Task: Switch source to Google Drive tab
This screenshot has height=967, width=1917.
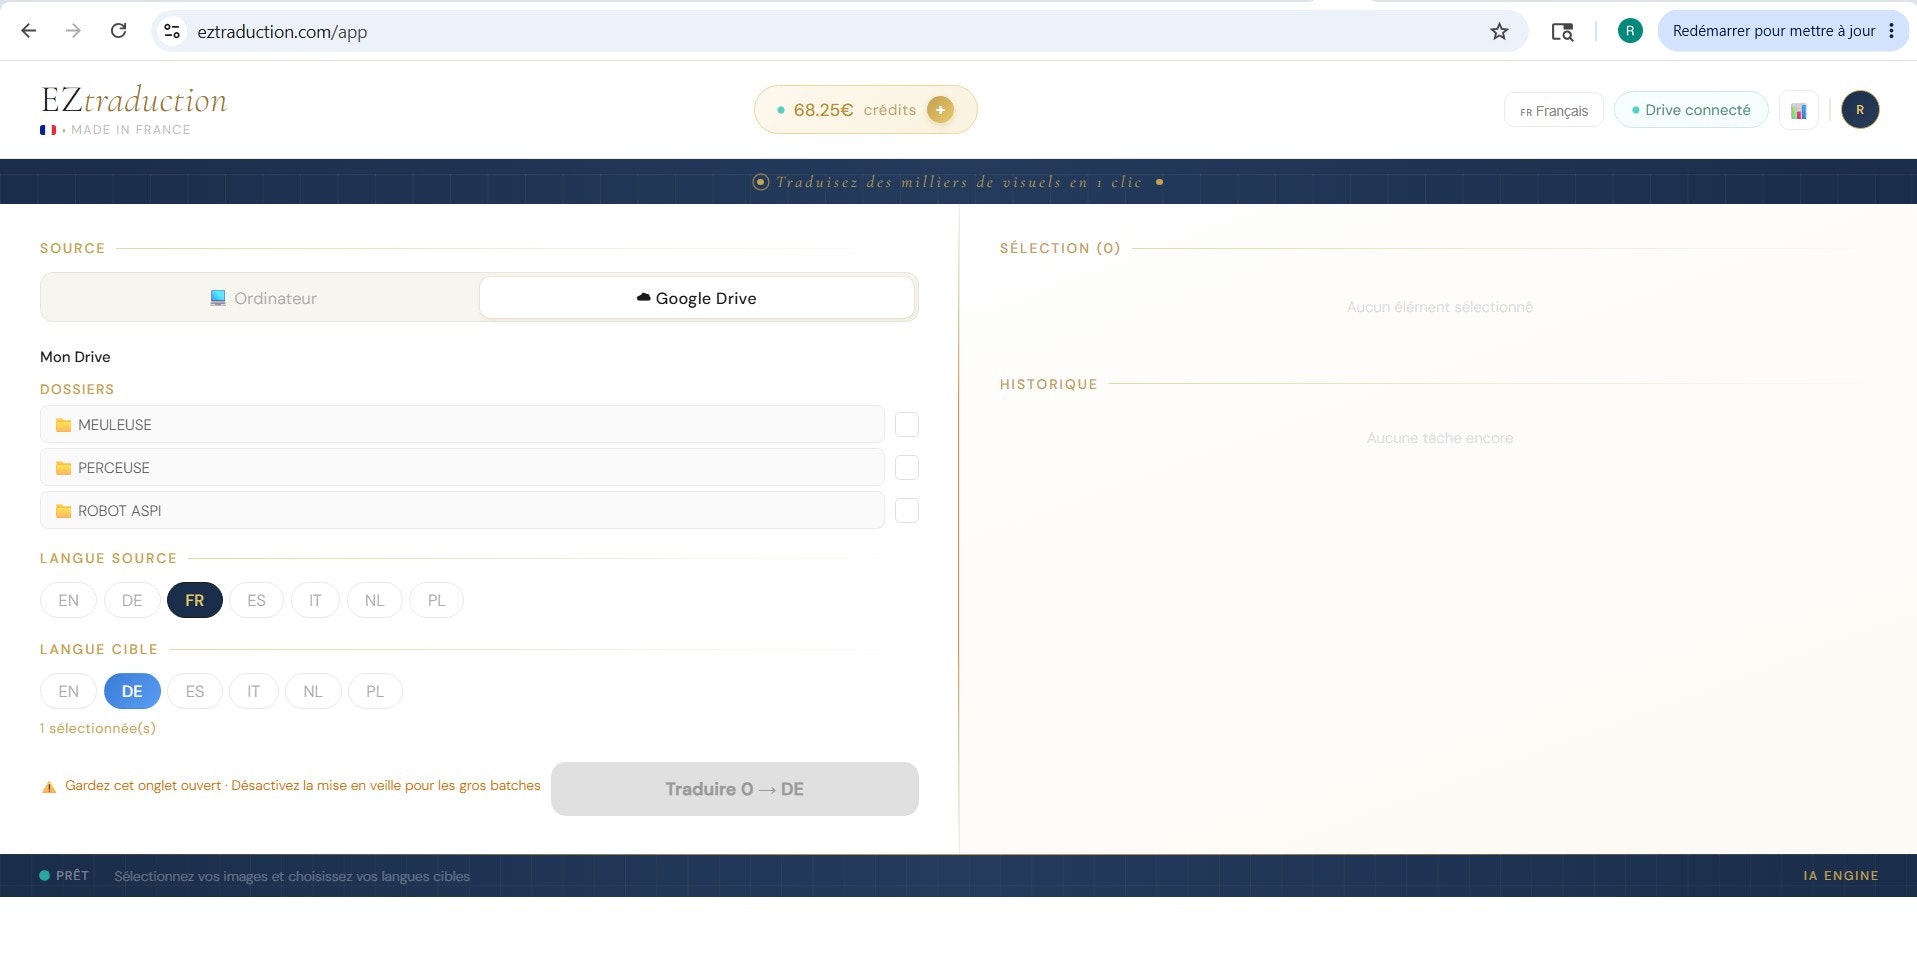Action: (x=697, y=298)
